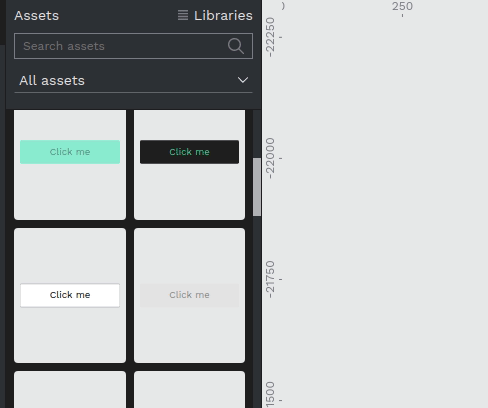Click the empty asset card at bottom right
The width and height of the screenshot is (488, 408).
coord(189,390)
